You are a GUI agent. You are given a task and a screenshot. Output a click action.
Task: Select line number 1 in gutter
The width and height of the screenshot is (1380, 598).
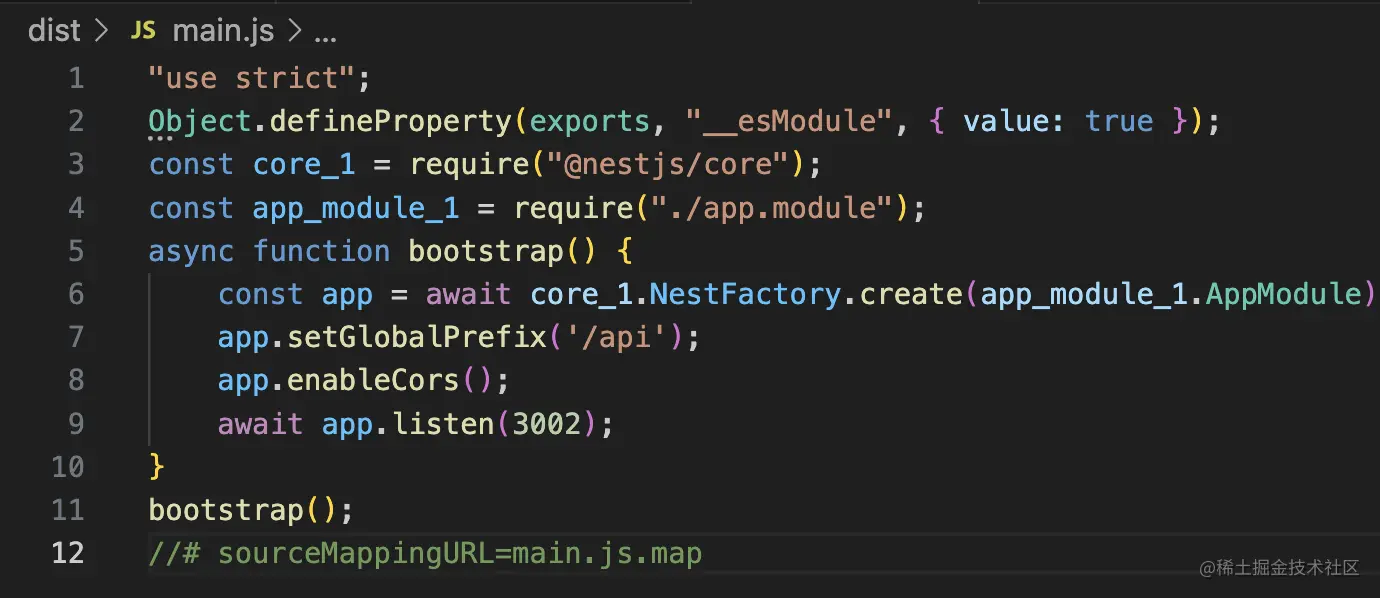click(x=77, y=78)
